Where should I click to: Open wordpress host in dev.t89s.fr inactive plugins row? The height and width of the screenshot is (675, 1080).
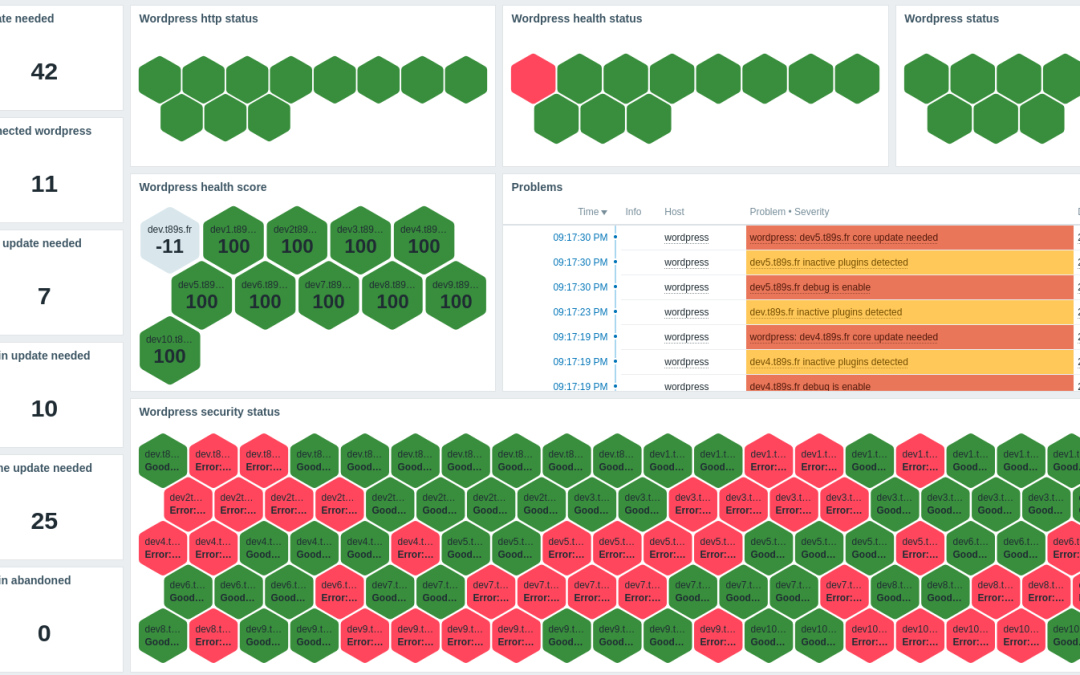pyautogui.click(x=686, y=312)
